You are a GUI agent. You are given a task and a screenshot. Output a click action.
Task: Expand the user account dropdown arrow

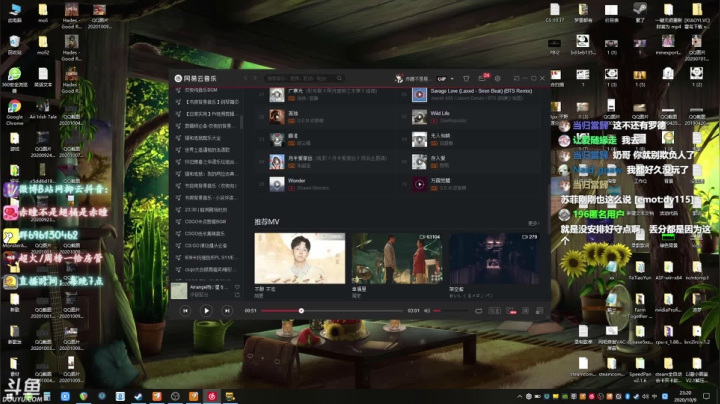coord(452,79)
